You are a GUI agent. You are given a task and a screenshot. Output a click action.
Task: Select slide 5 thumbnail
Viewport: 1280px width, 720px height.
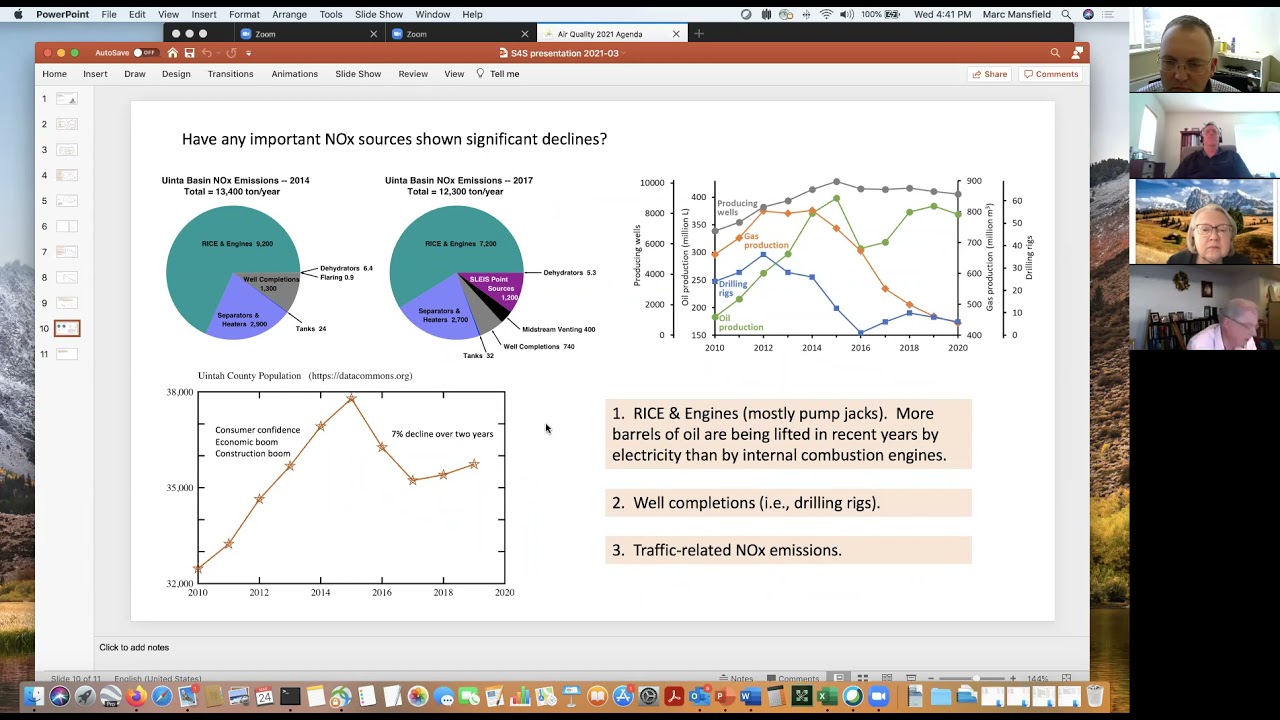click(66, 201)
